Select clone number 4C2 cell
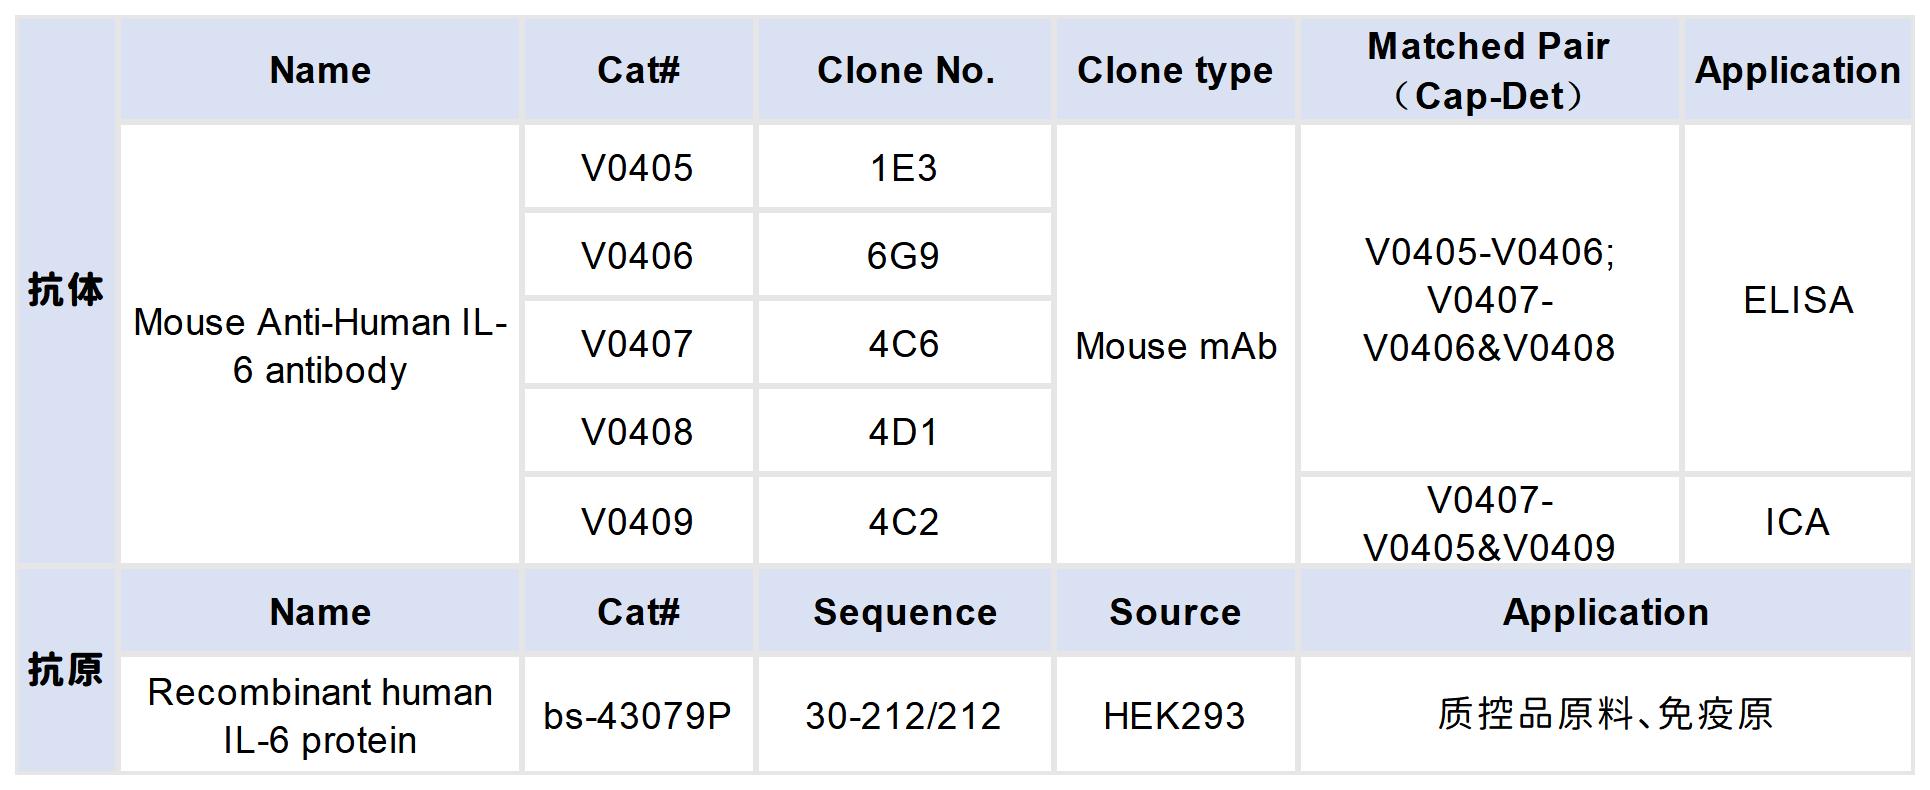1930x790 pixels. pos(904,521)
